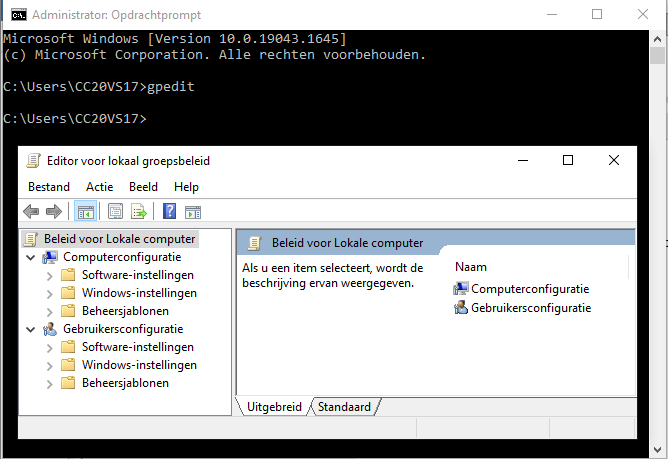The image size is (668, 459).
Task: Click folder icon of Software-instellingen under Gebruikersconfiguratie
Action: (68, 347)
